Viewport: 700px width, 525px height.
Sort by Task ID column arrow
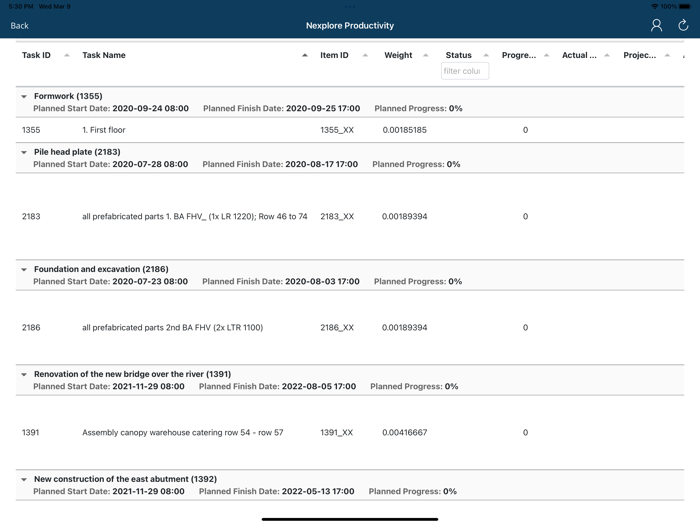click(x=67, y=55)
